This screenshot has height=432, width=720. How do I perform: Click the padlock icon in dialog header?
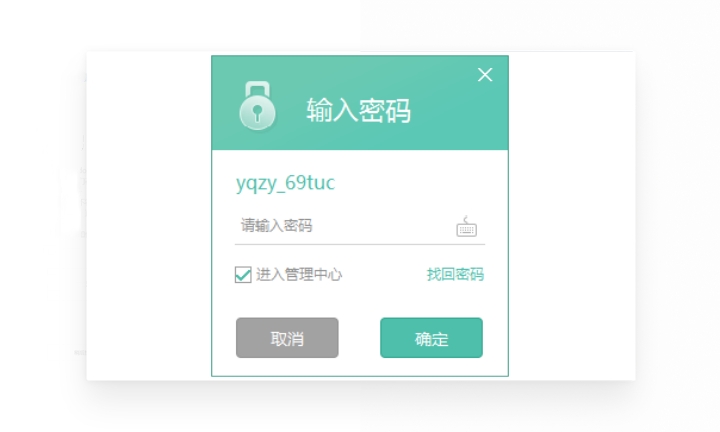[x=258, y=106]
